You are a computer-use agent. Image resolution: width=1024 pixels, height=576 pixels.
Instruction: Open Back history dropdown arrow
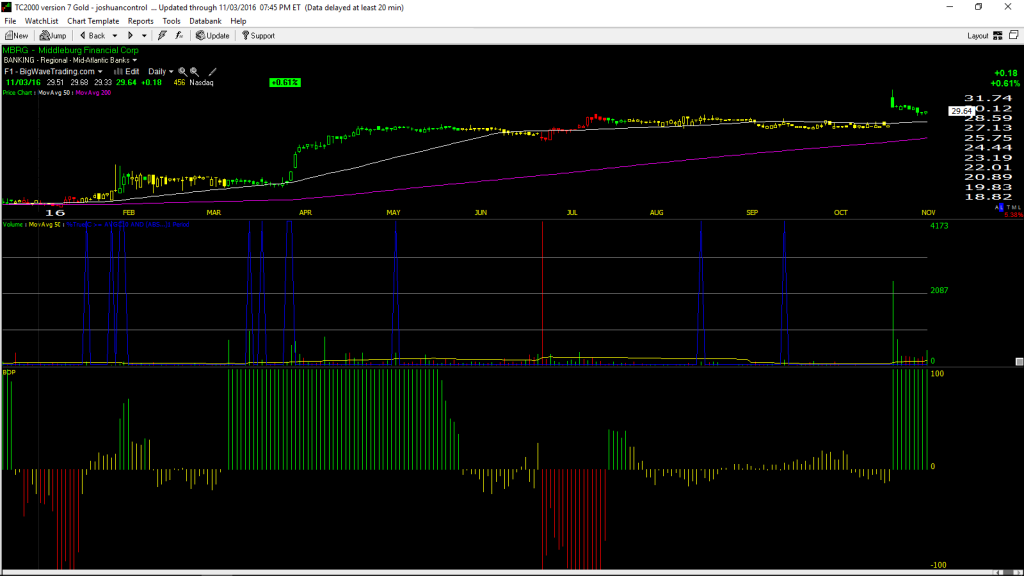coord(115,36)
